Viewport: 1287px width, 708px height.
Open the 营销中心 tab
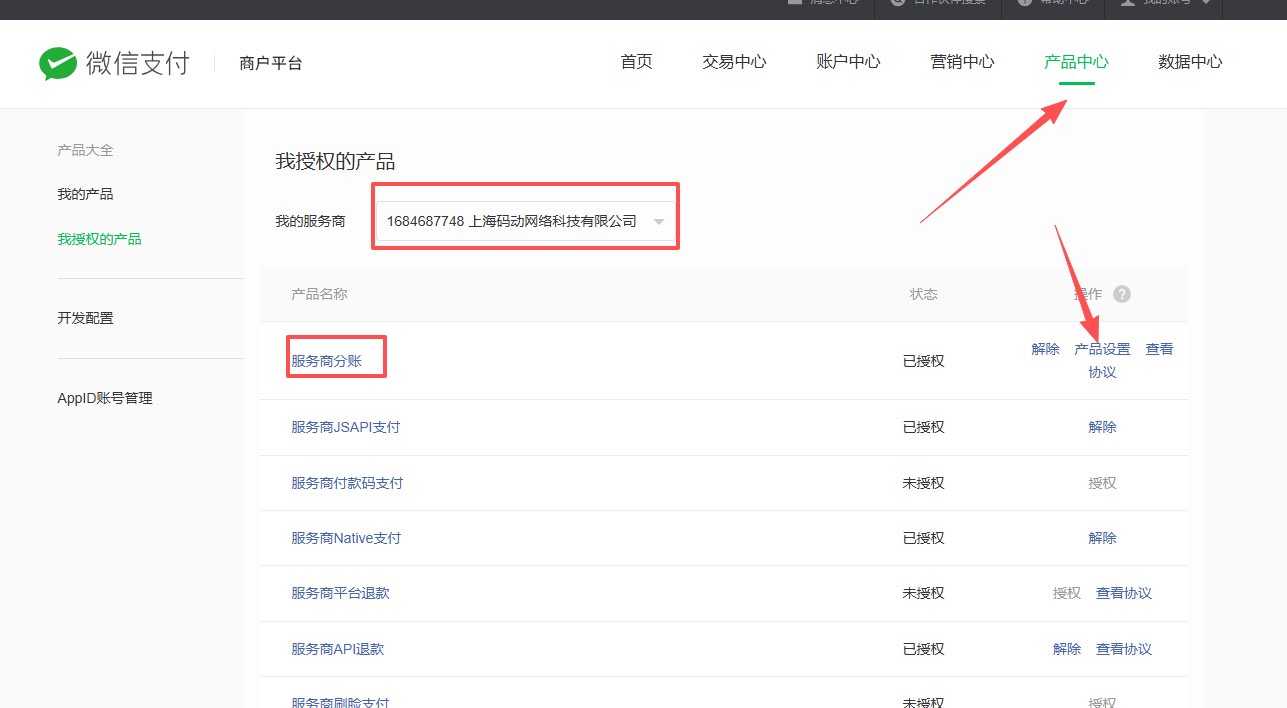point(962,62)
